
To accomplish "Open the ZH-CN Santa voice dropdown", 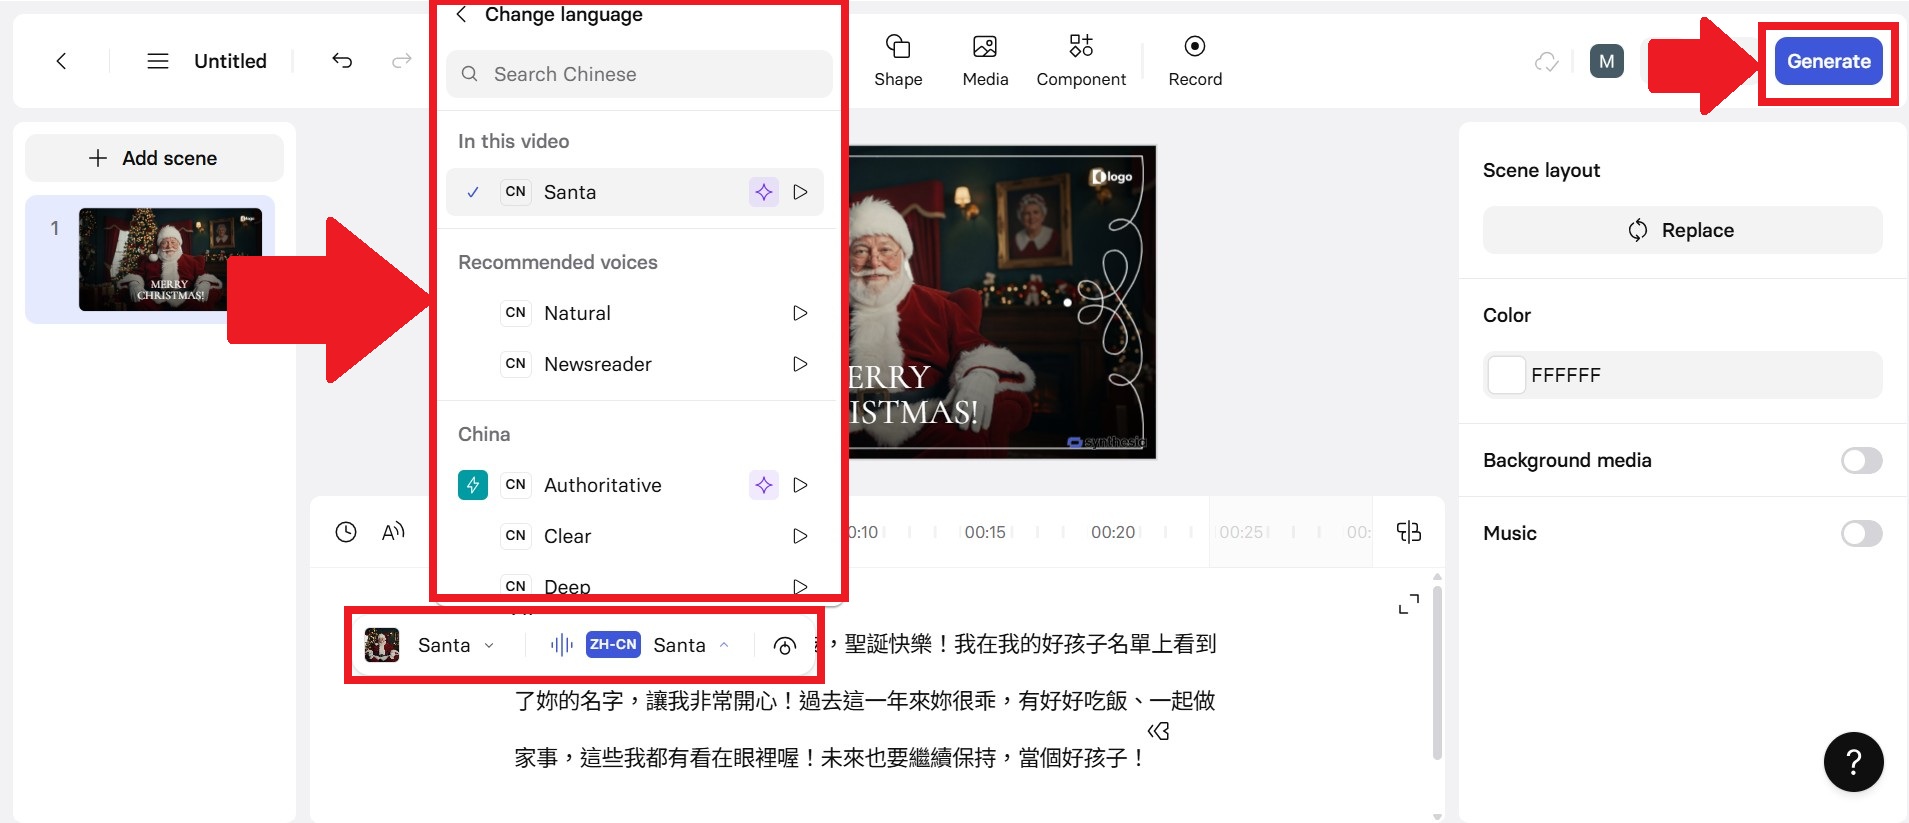I will [640, 645].
